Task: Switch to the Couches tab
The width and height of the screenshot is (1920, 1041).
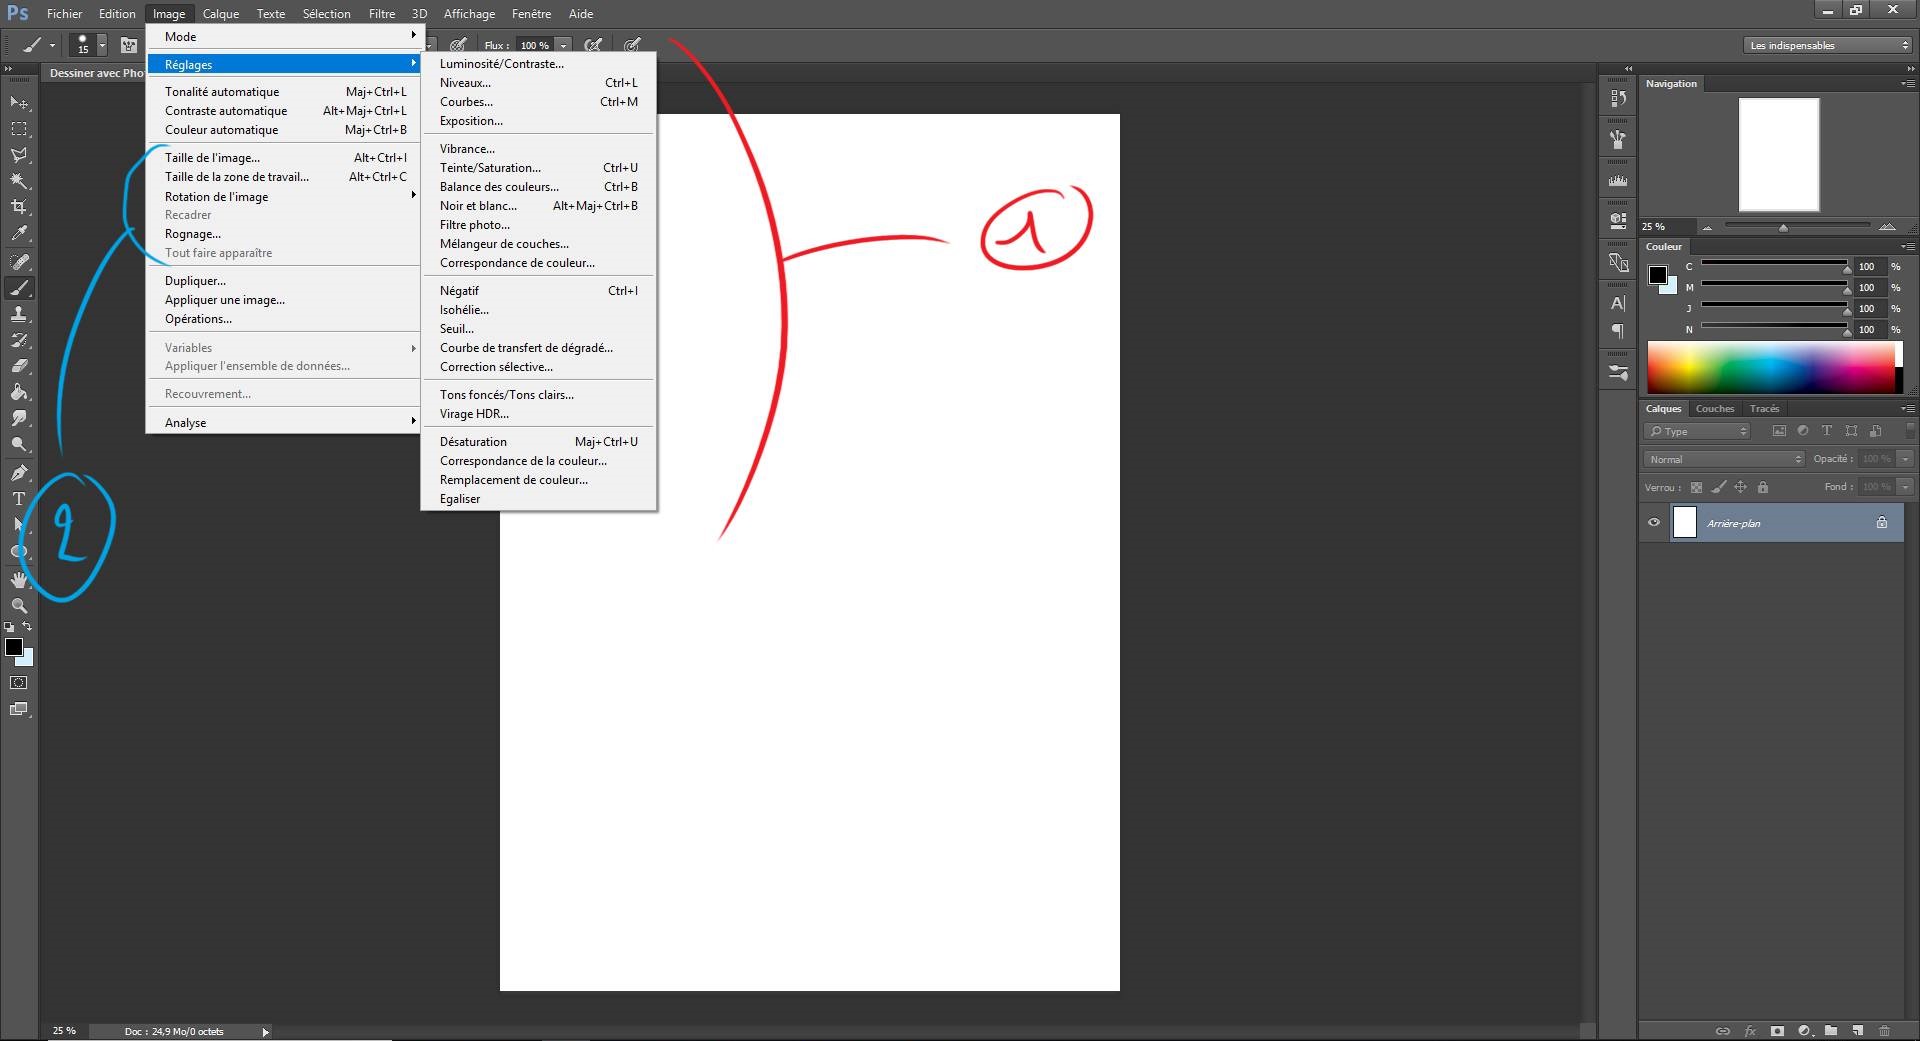Action: (1714, 408)
